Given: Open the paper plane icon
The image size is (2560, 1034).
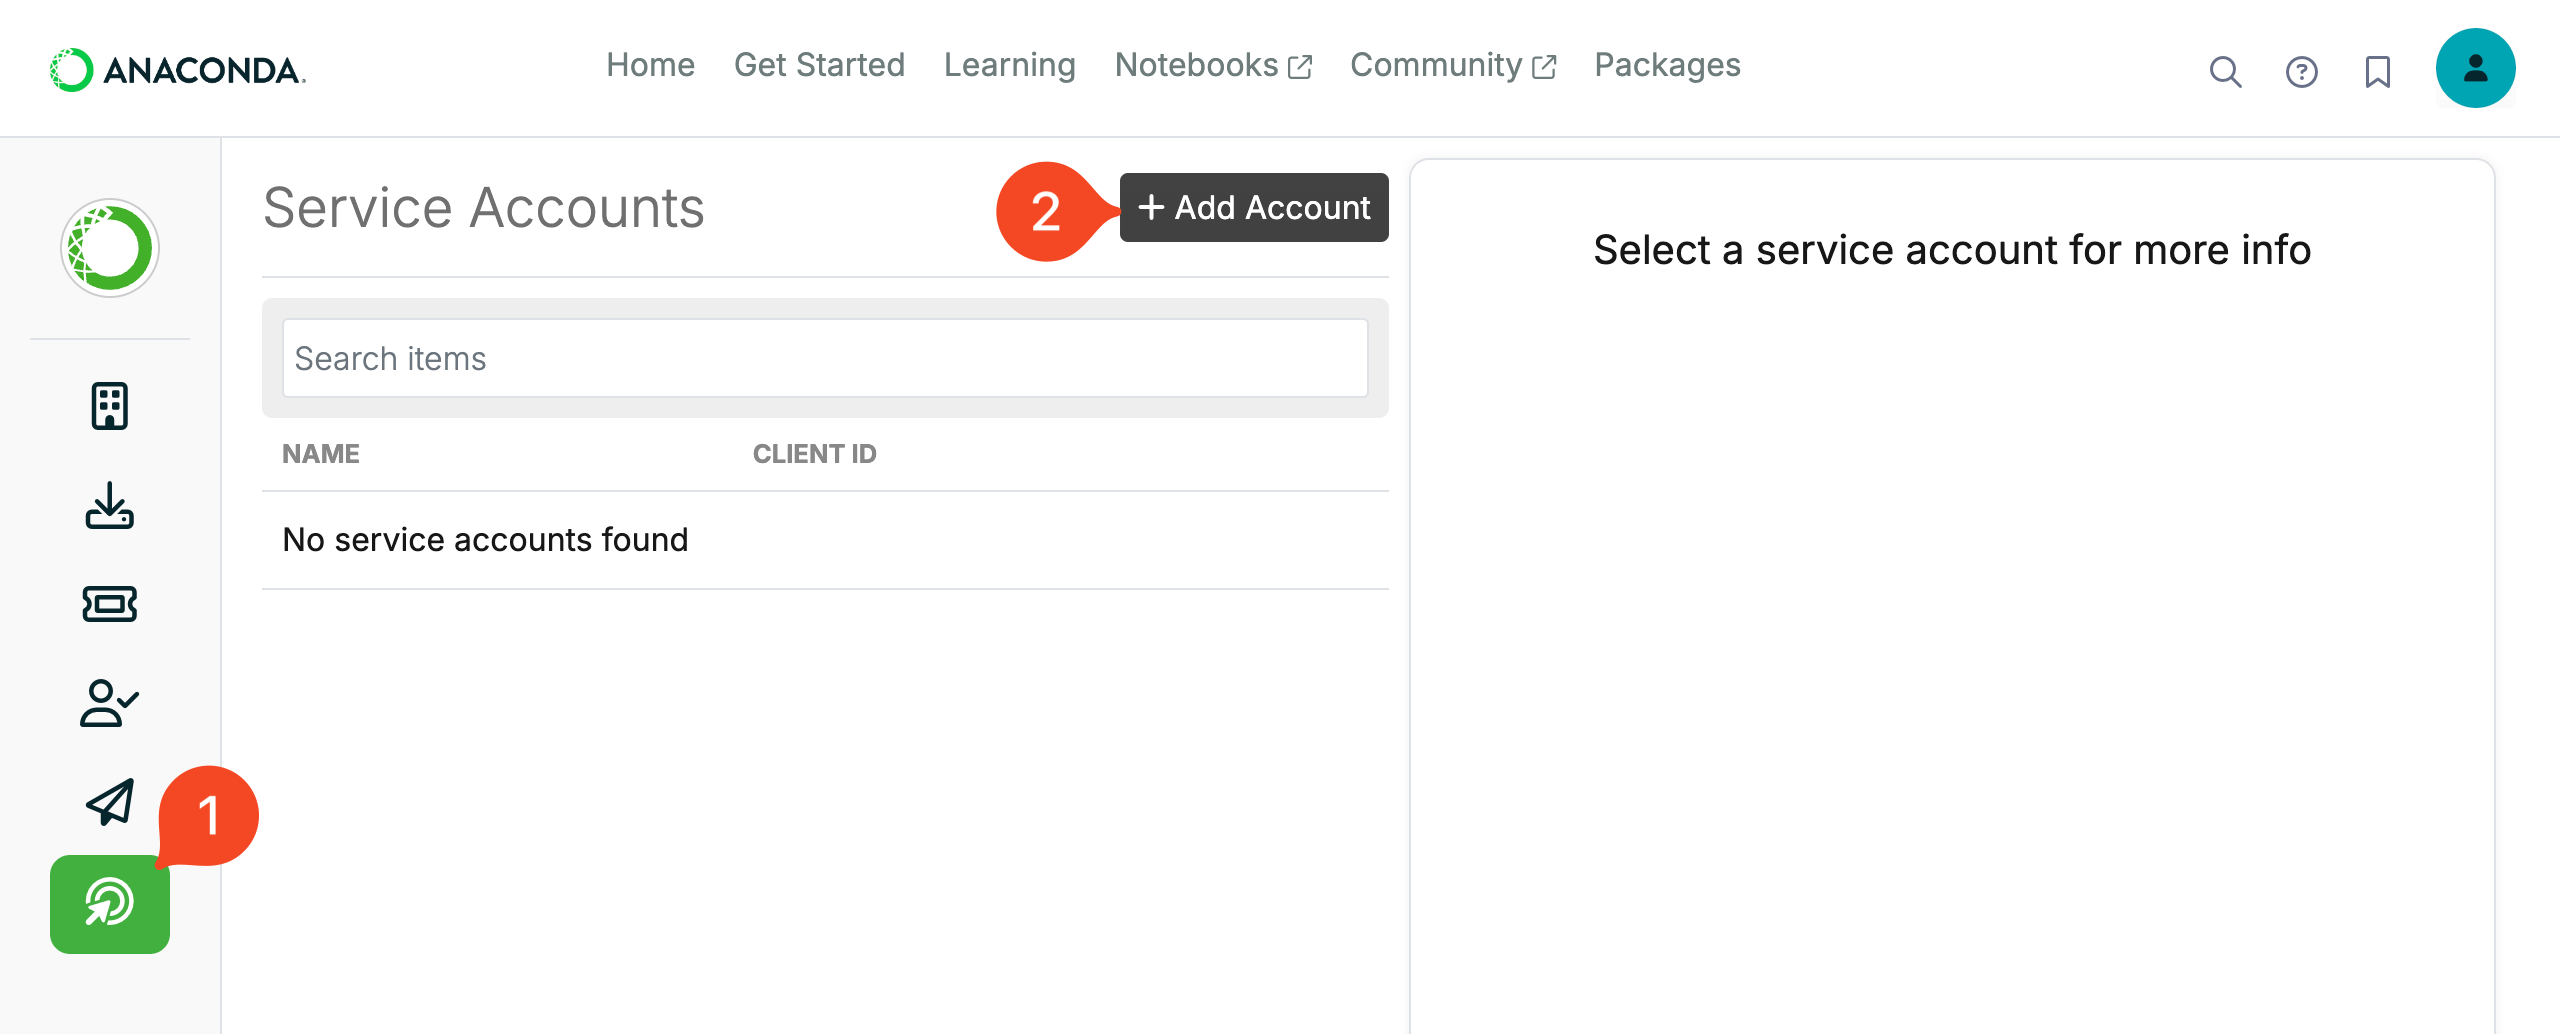Looking at the screenshot, I should (x=110, y=802).
